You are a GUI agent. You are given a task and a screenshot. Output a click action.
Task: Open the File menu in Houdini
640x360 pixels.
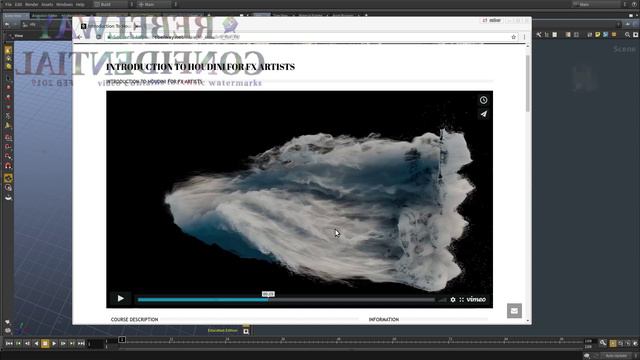[x=8, y=4]
